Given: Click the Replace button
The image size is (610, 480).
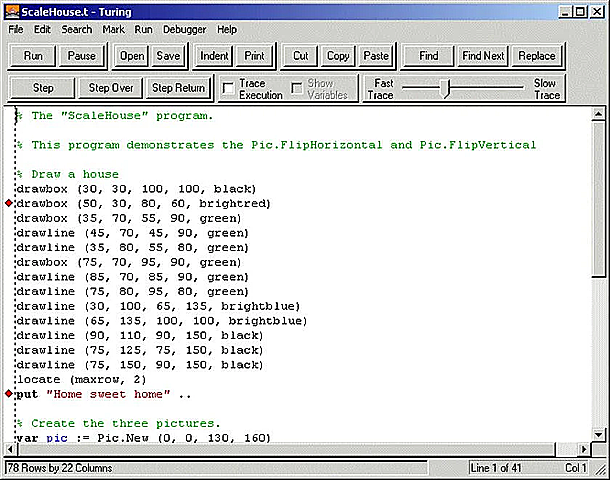Looking at the screenshot, I should click(x=537, y=56).
